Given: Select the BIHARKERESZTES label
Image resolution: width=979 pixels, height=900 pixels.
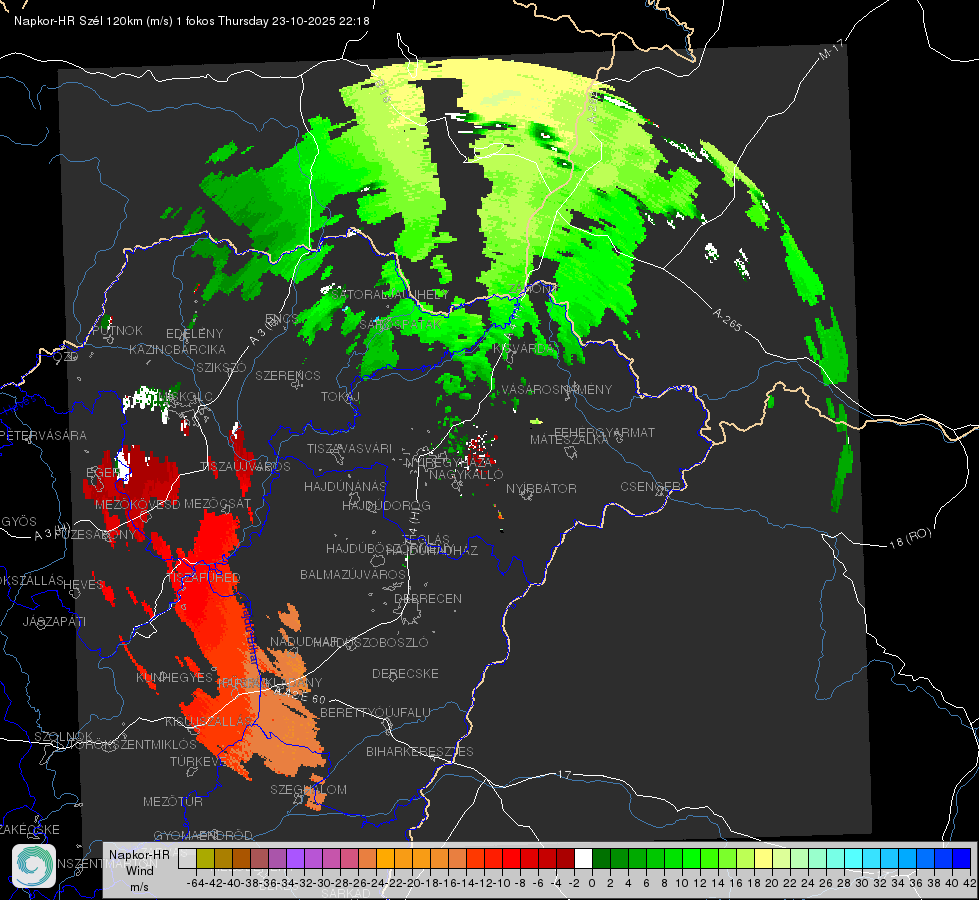Looking at the screenshot, I should point(420,751).
